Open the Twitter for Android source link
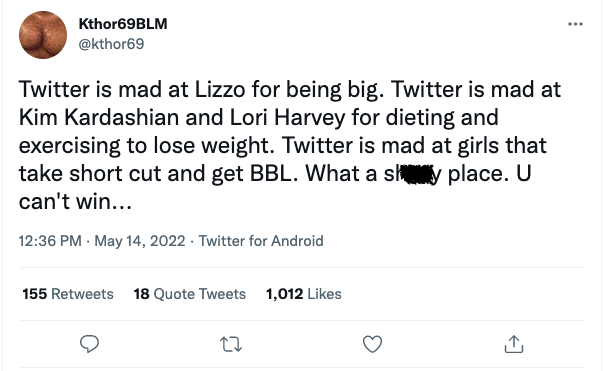The height and width of the screenshot is (371, 604). point(261,241)
